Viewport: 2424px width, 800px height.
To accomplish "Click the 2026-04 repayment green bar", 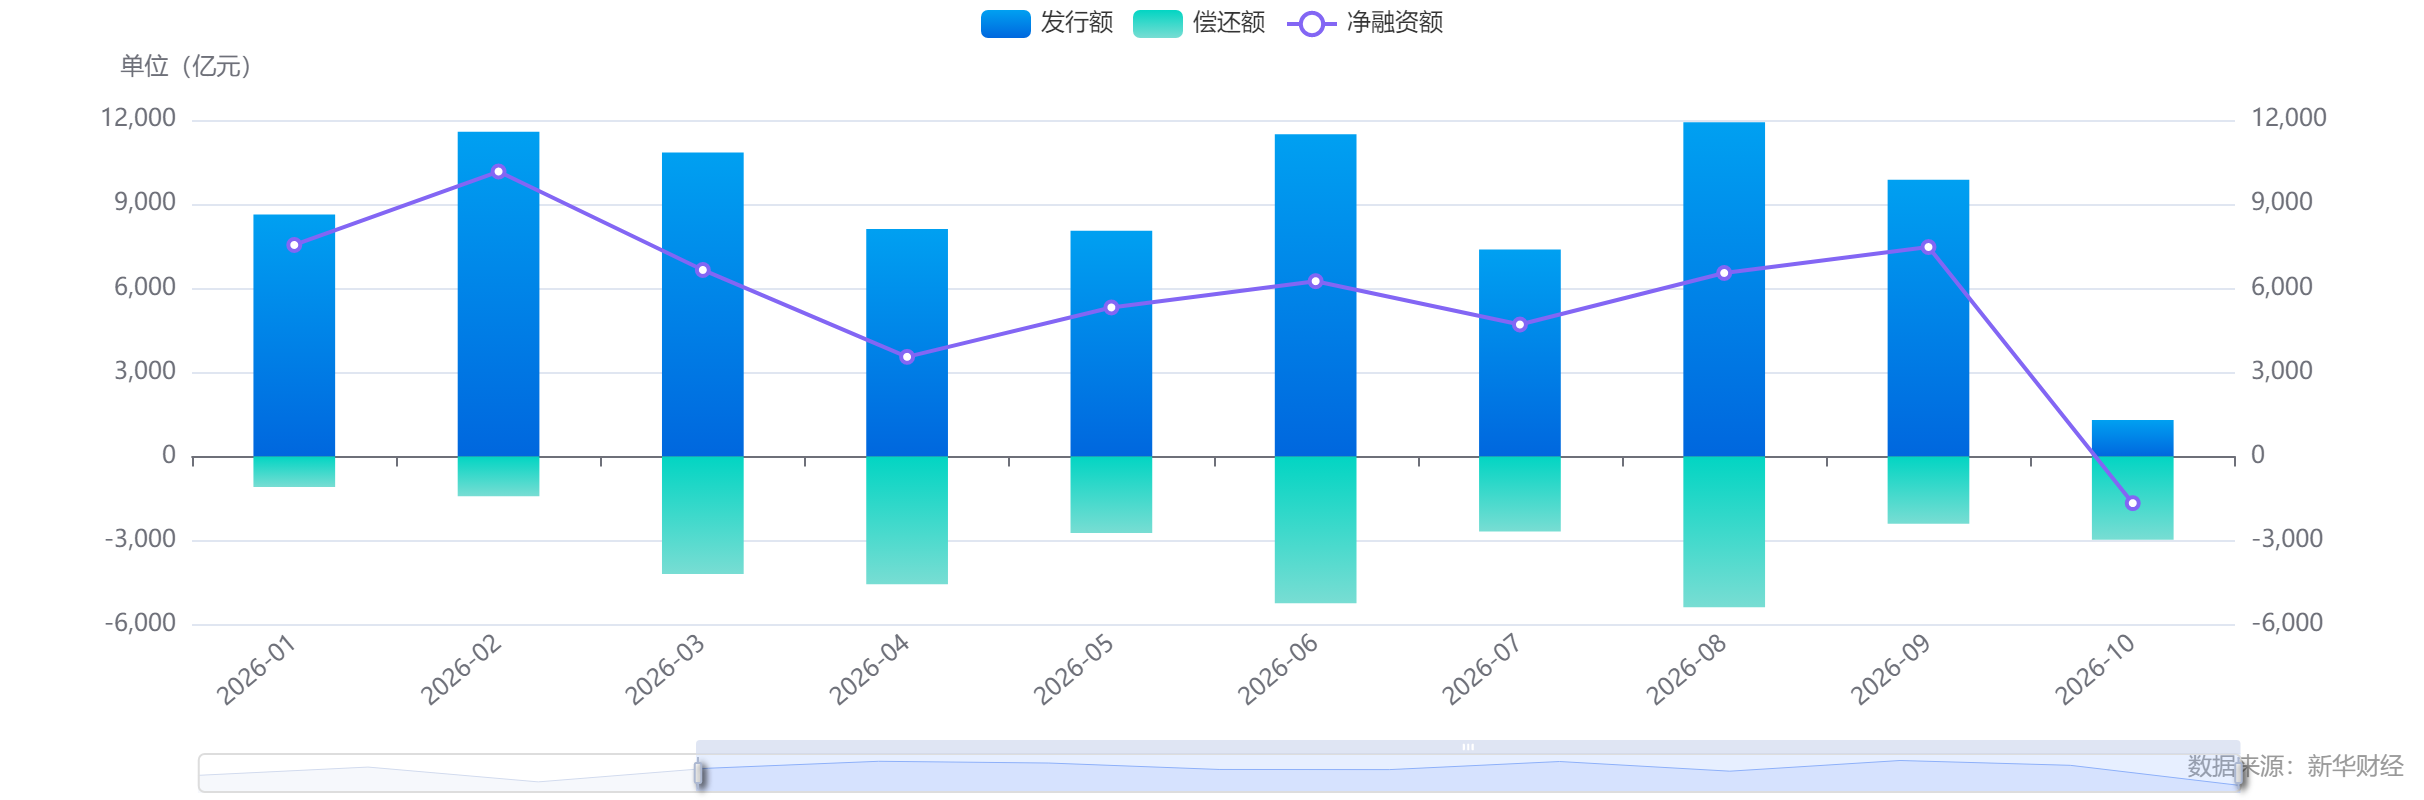I will (x=907, y=520).
